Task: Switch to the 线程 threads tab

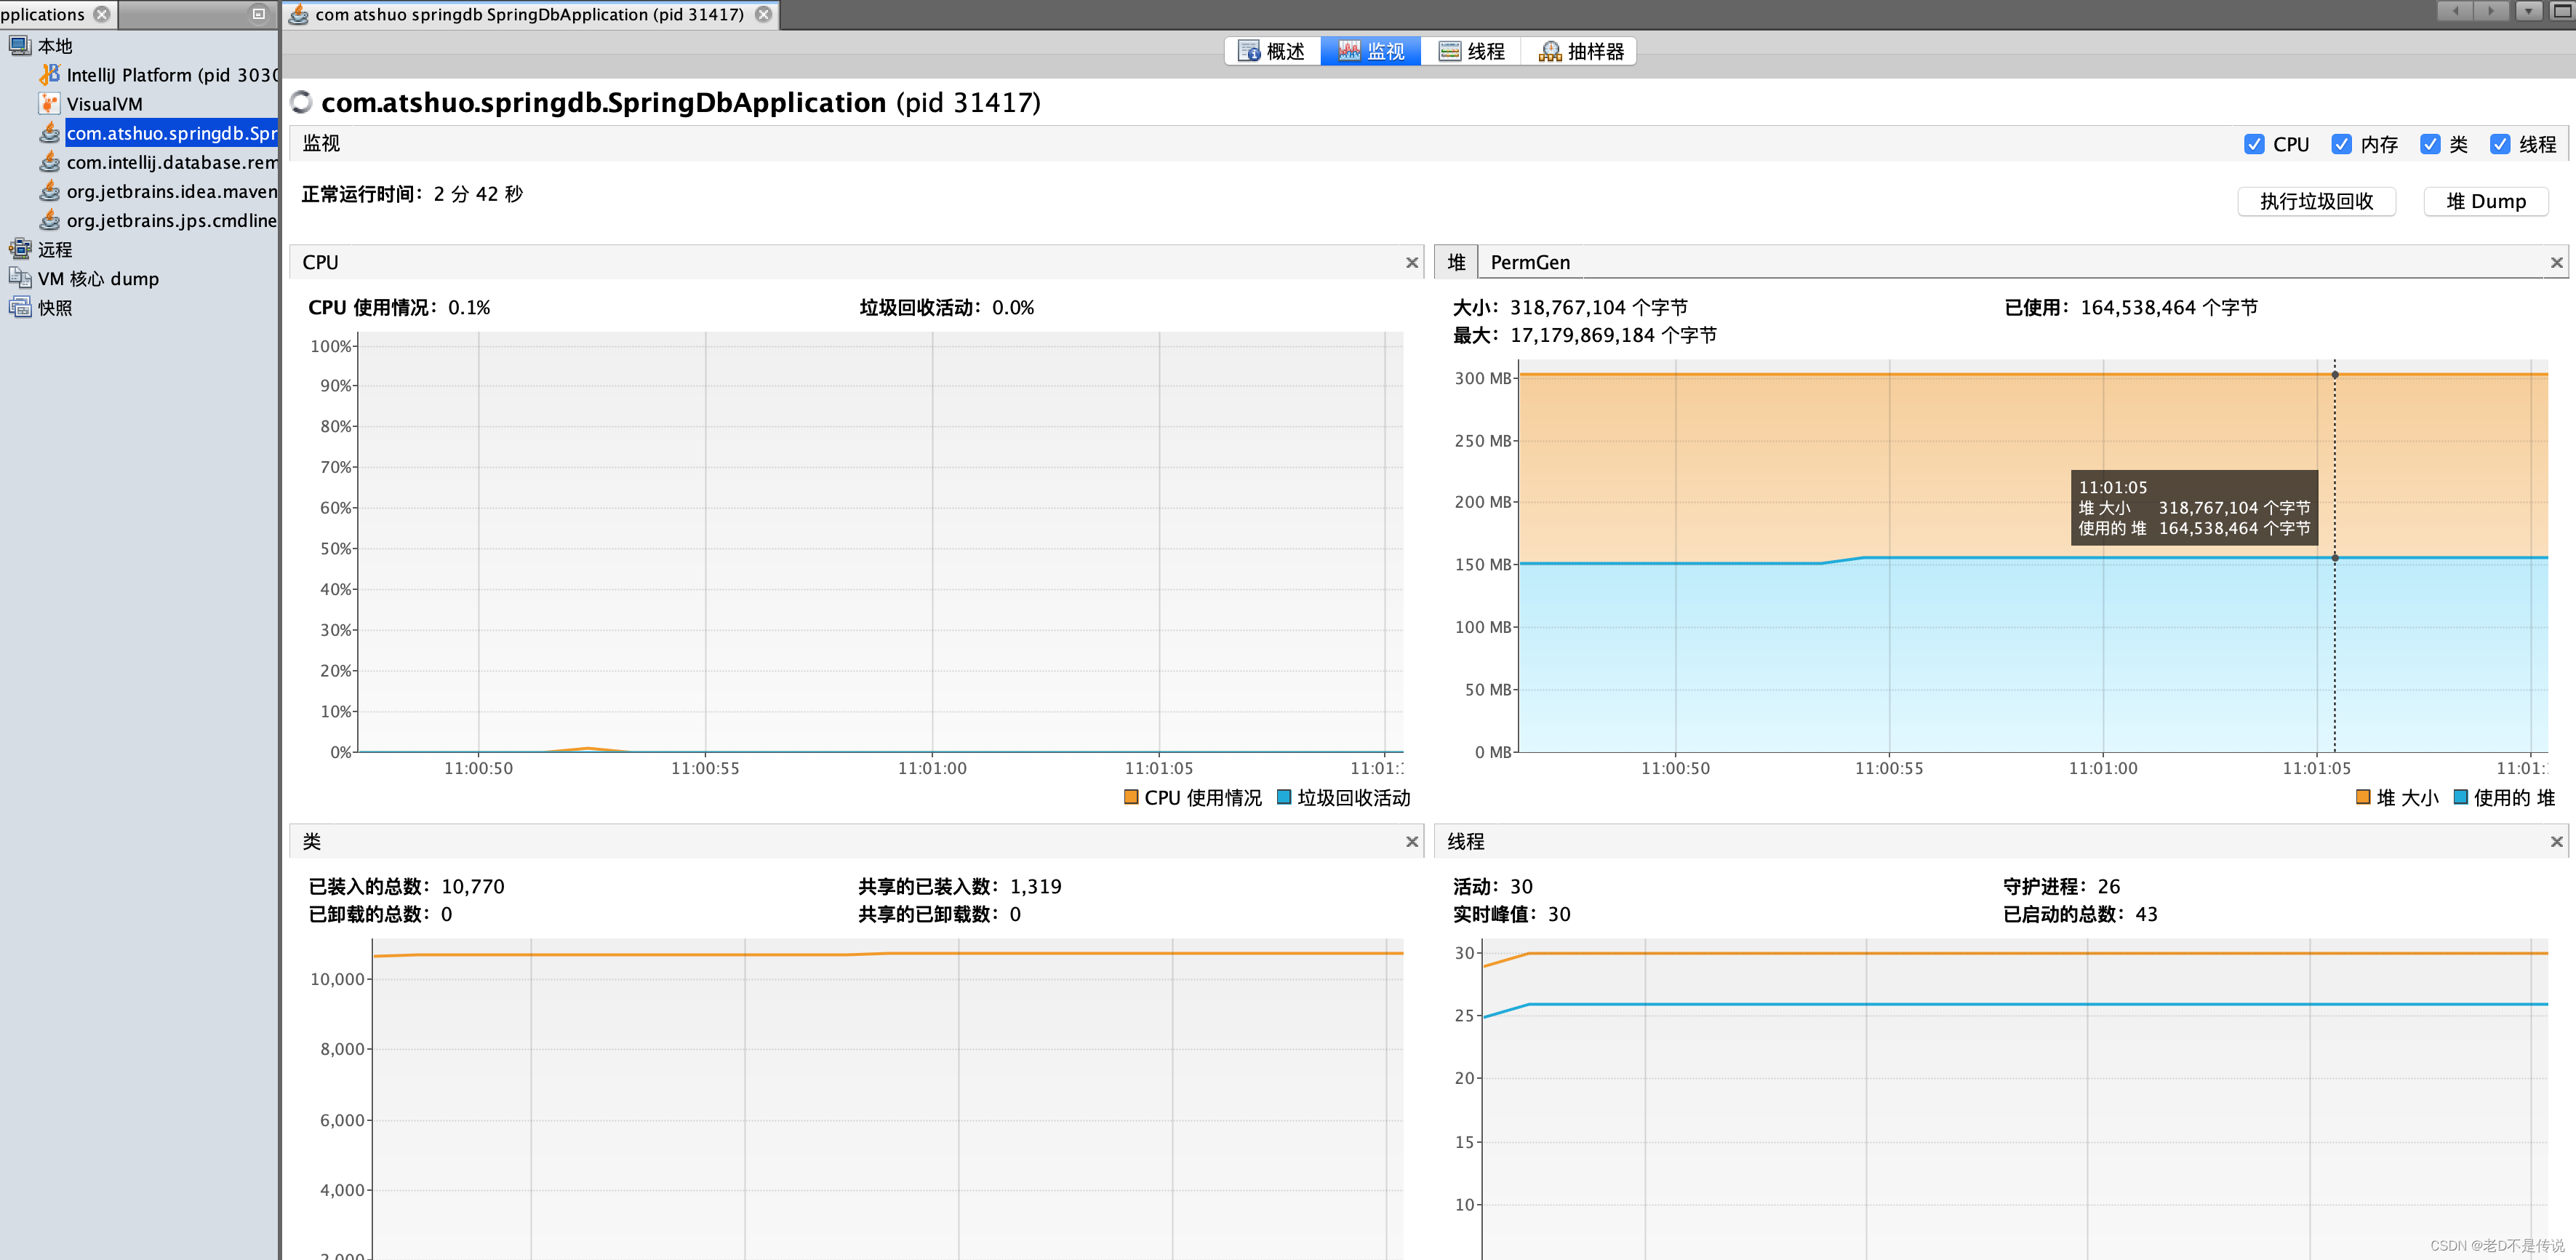Action: click(x=1471, y=51)
